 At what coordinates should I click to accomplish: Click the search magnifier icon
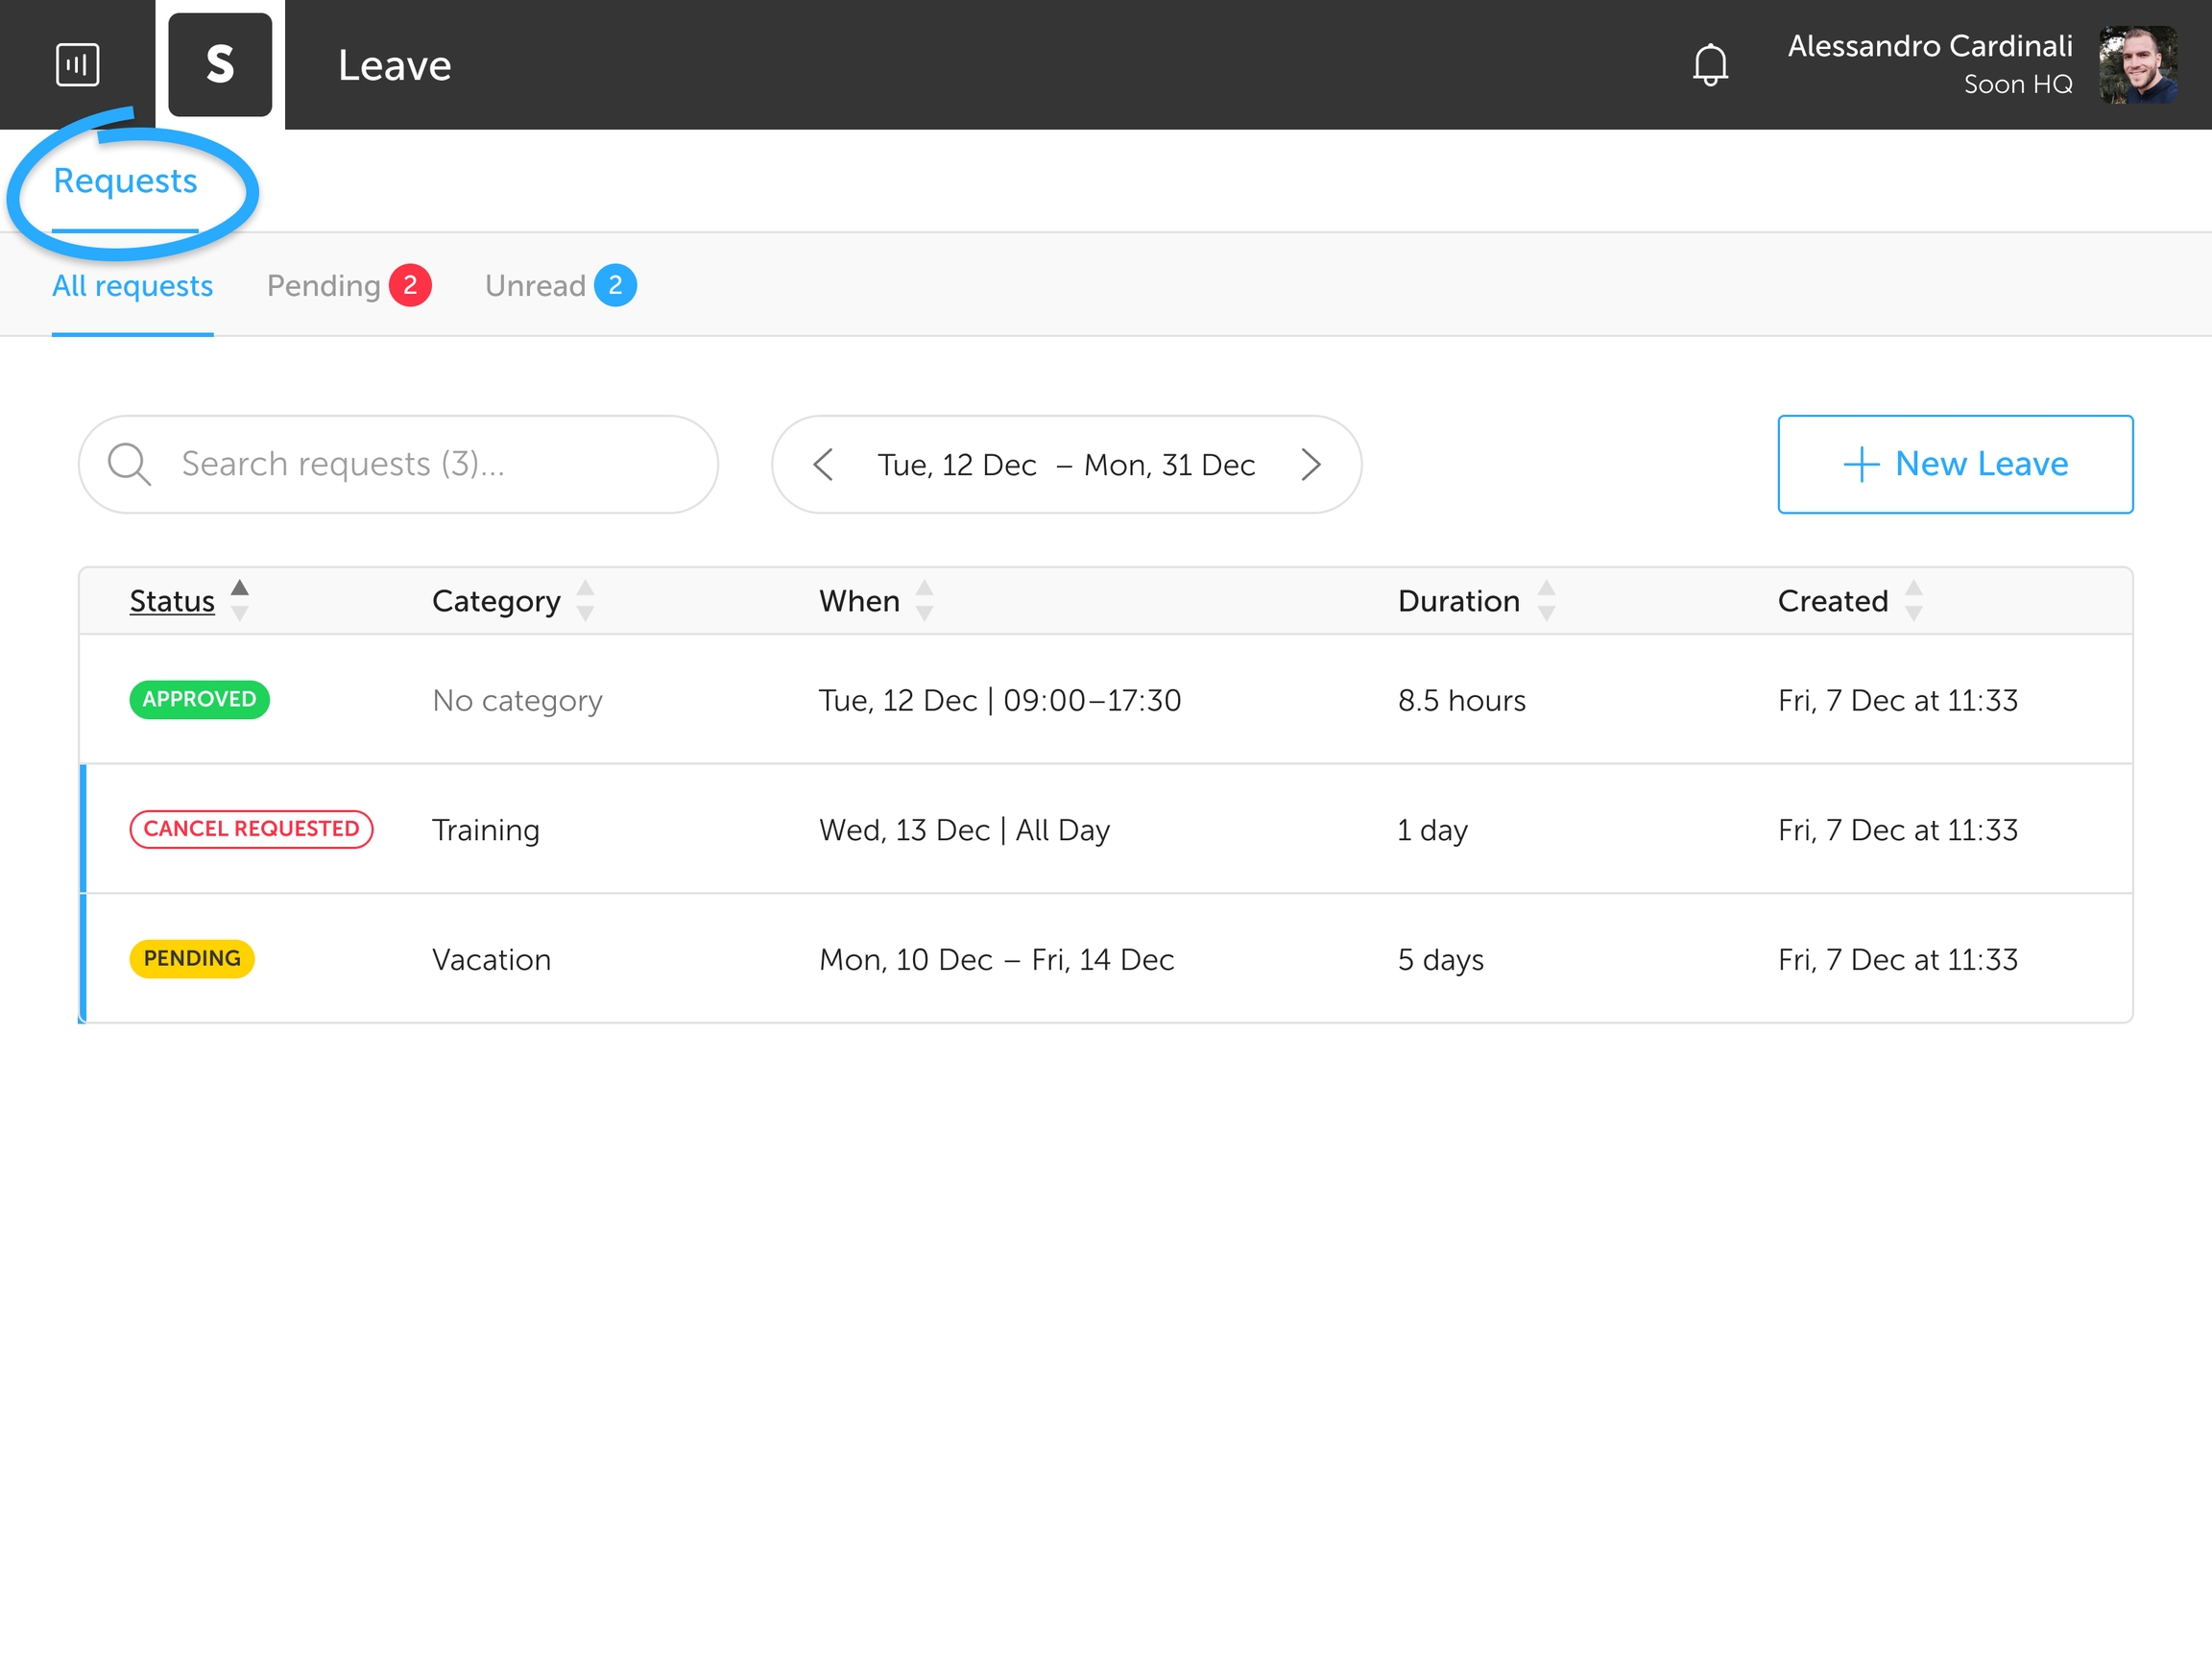point(129,465)
